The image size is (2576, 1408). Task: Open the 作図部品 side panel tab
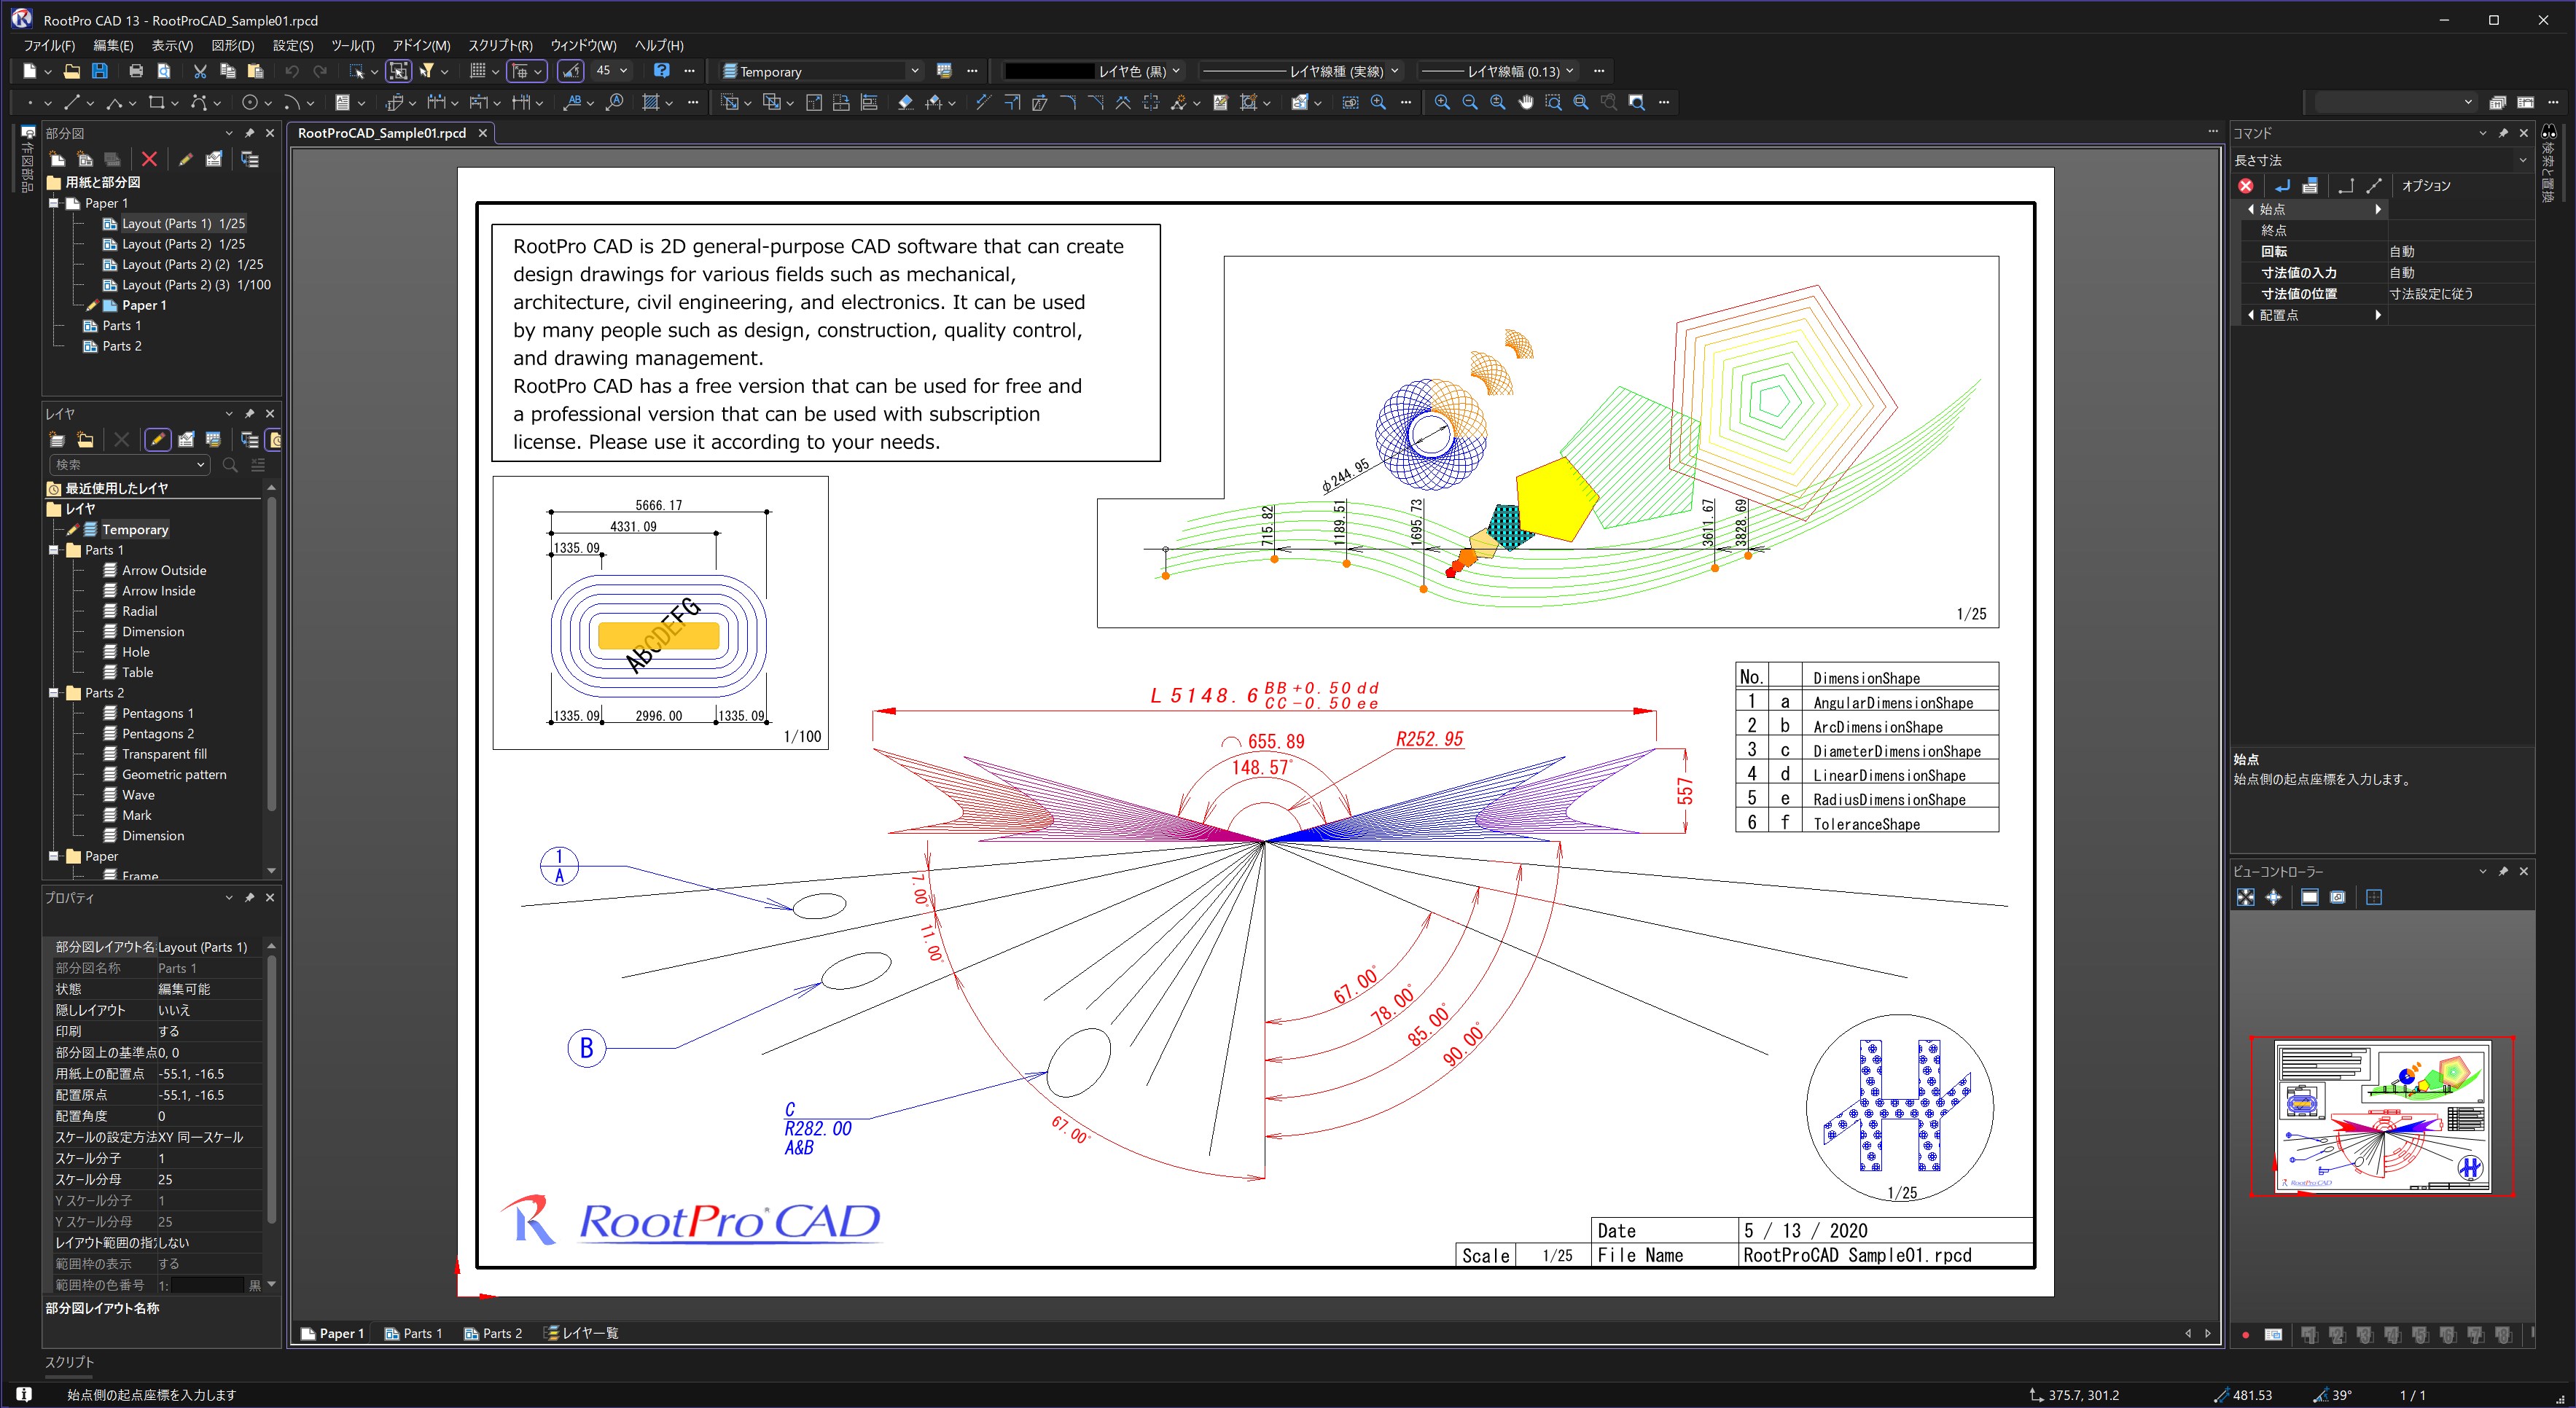(x=27, y=160)
